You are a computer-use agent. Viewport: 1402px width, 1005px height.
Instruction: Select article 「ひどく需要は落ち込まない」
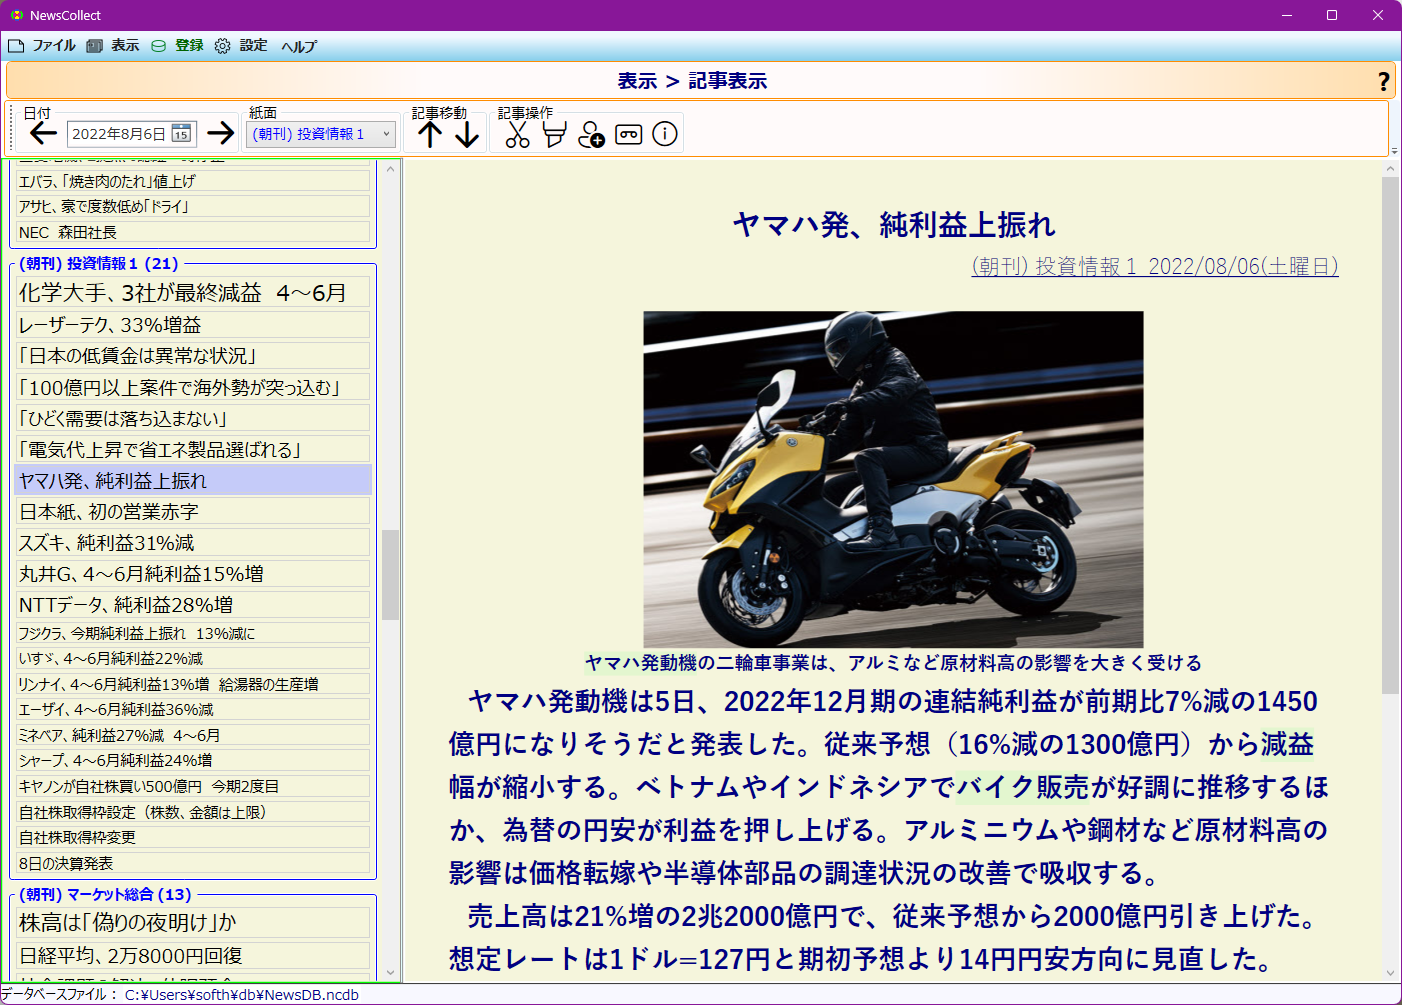[x=193, y=418]
